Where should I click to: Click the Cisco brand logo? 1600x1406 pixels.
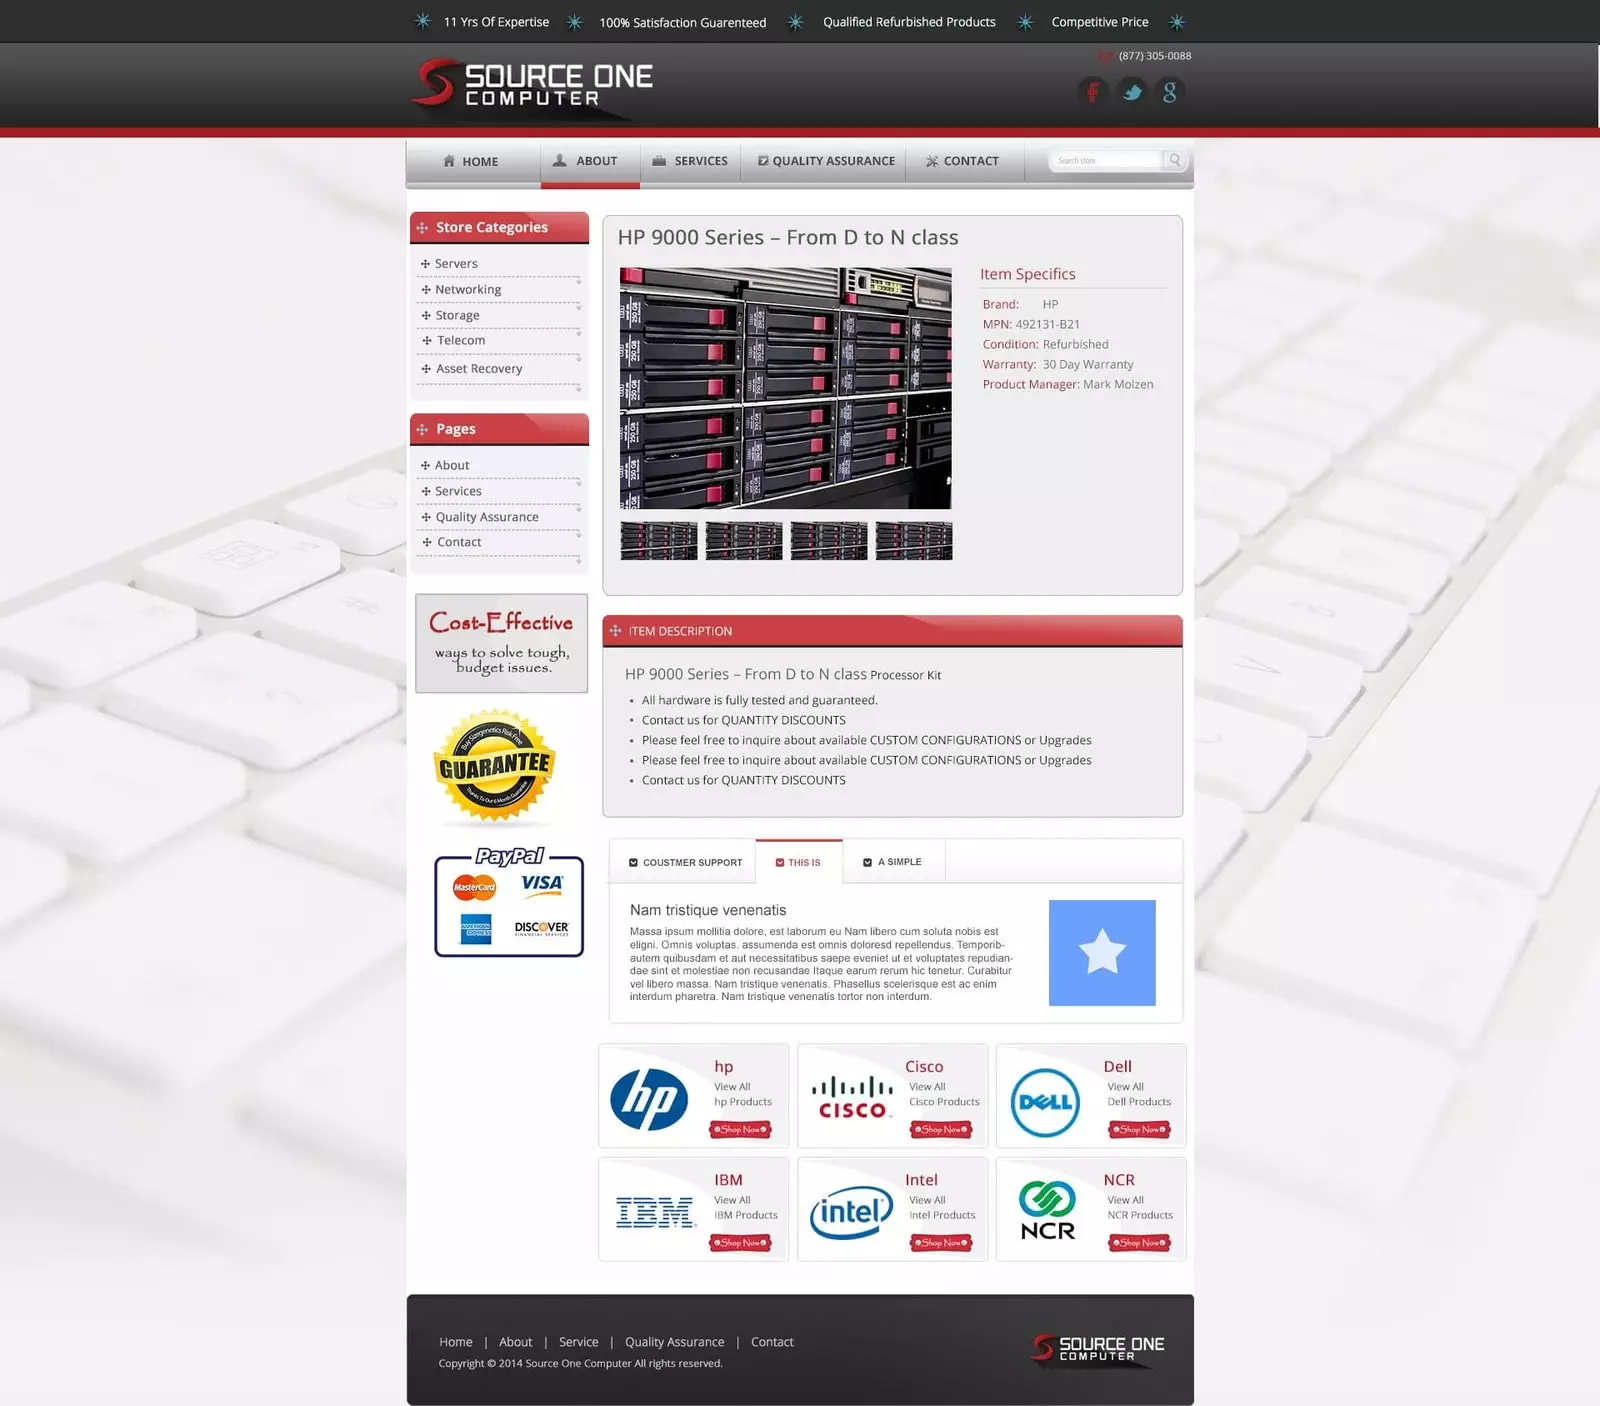852,1097
